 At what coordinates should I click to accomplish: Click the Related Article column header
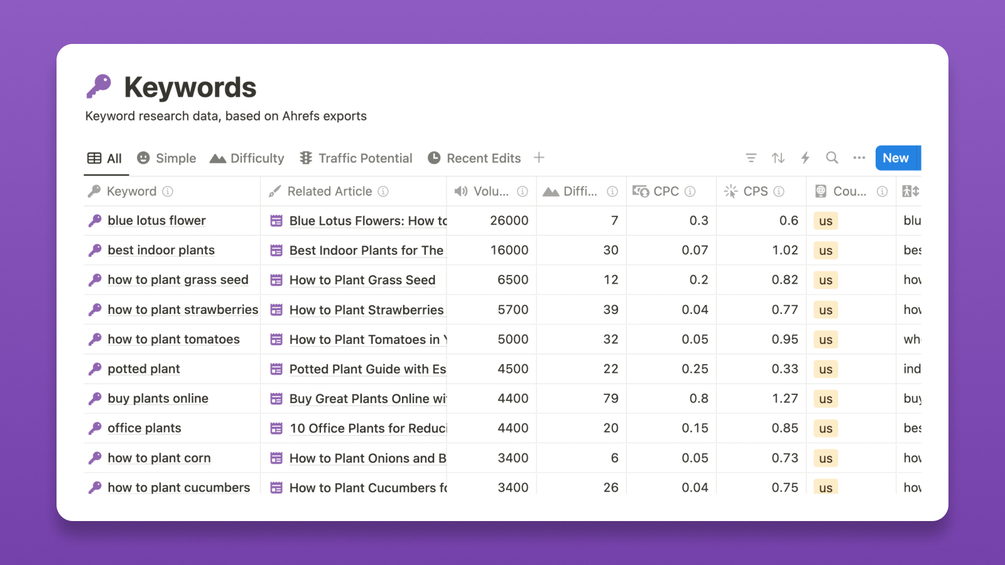point(353,191)
